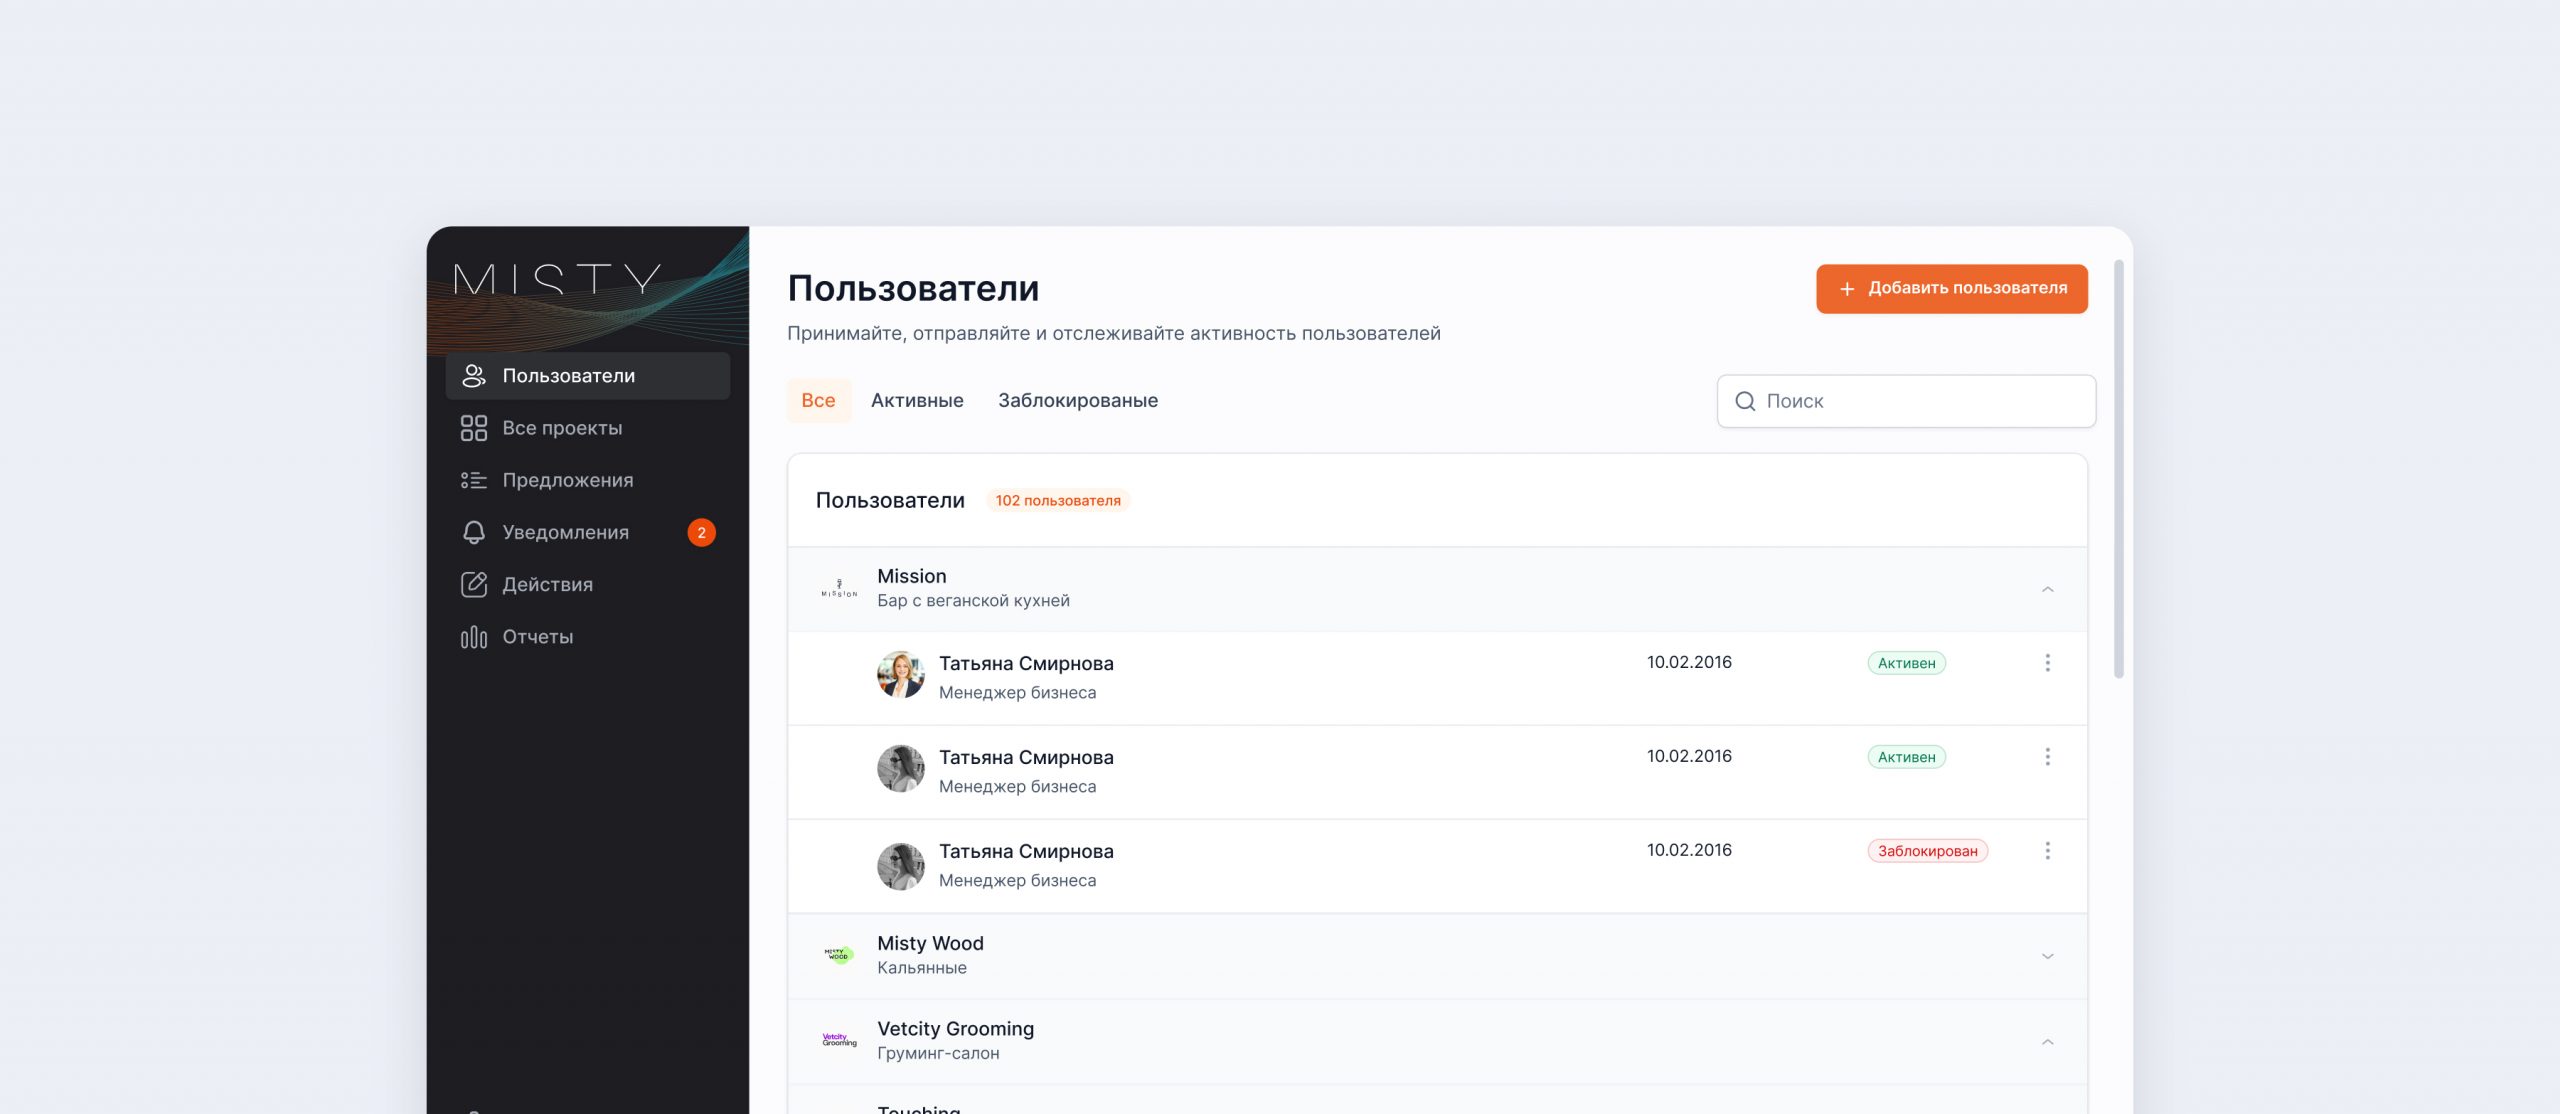The width and height of the screenshot is (2560, 1114).
Task: Click the Vetcity Grooming group title
Action: point(955,1029)
